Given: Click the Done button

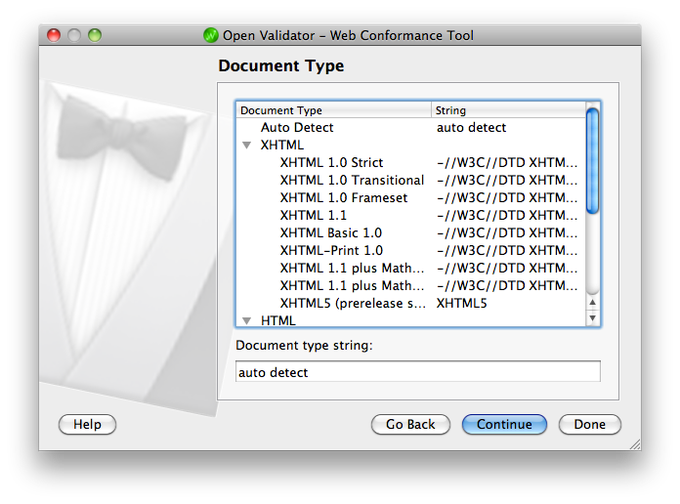Looking at the screenshot, I should point(590,424).
